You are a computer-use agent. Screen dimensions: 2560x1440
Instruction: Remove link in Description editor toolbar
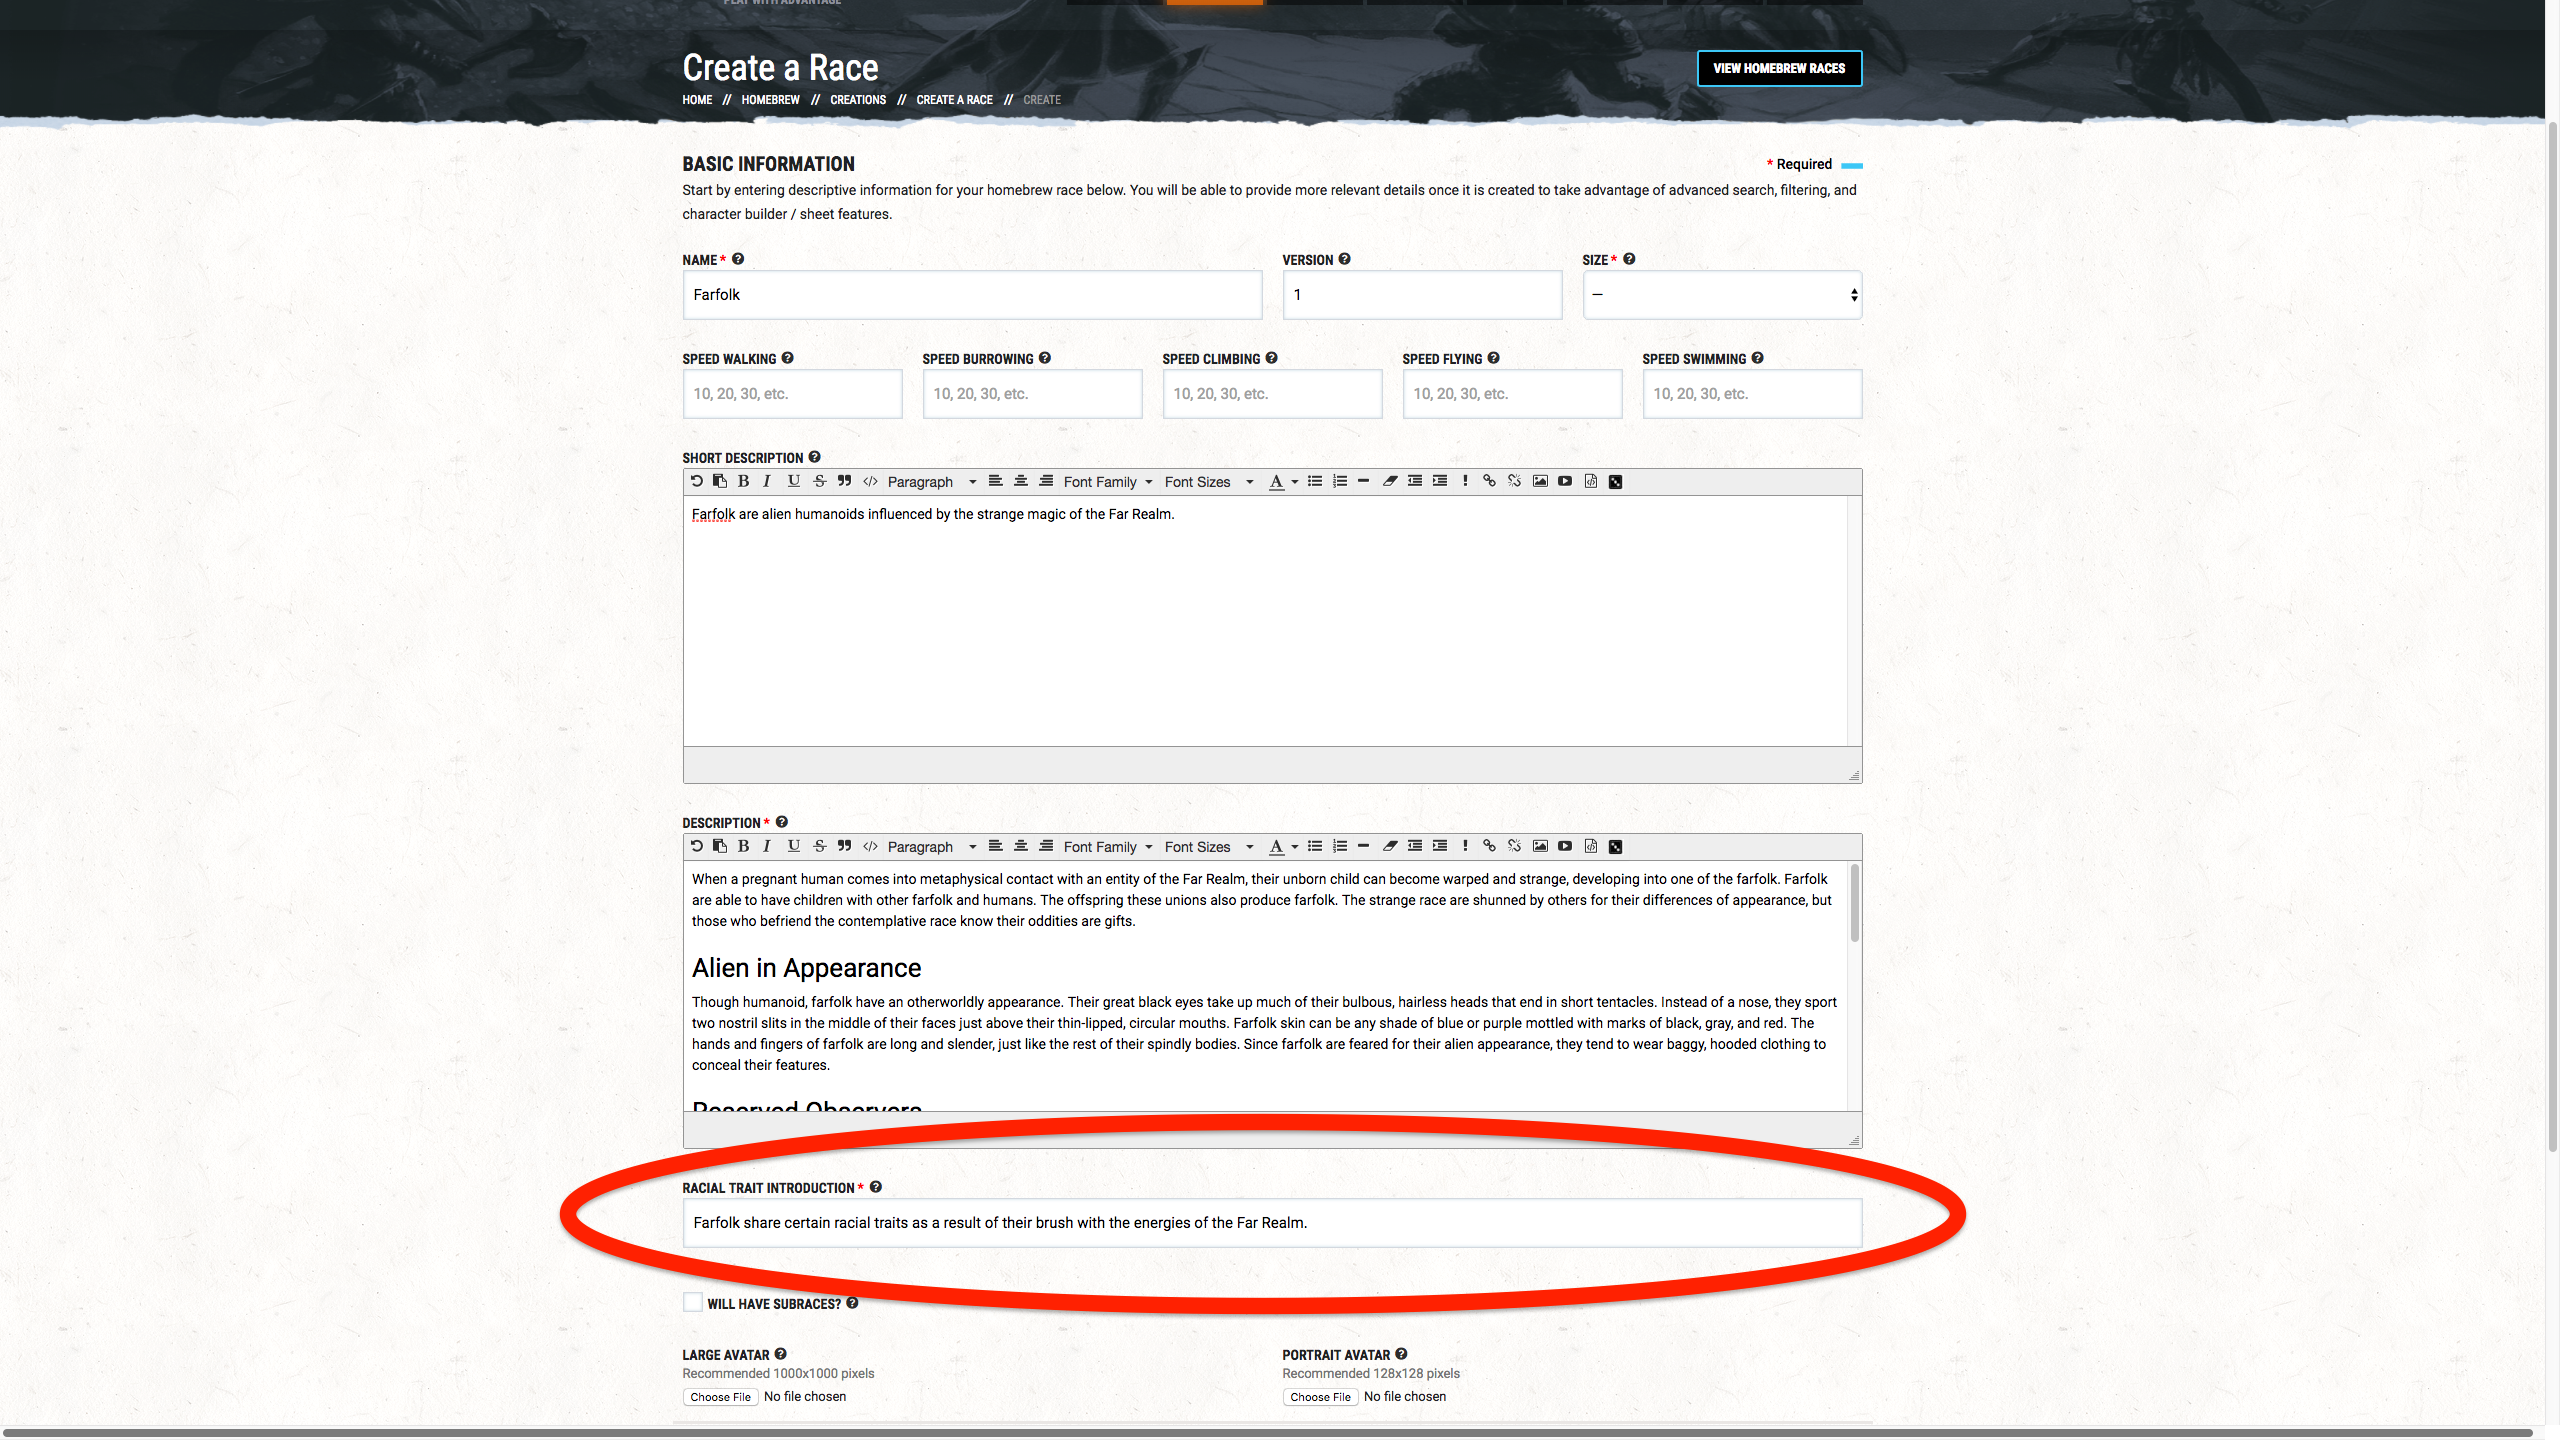click(x=1514, y=846)
